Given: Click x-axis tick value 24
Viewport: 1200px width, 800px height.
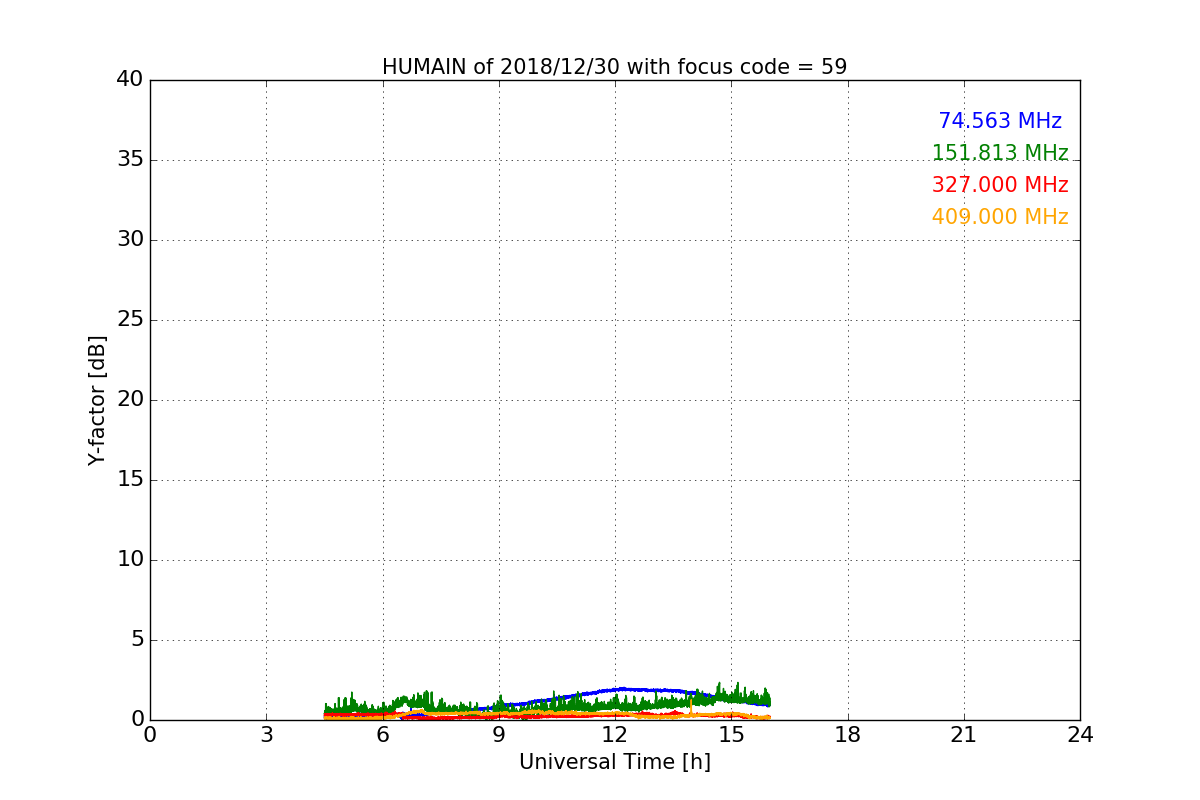Looking at the screenshot, I should click(x=1080, y=735).
